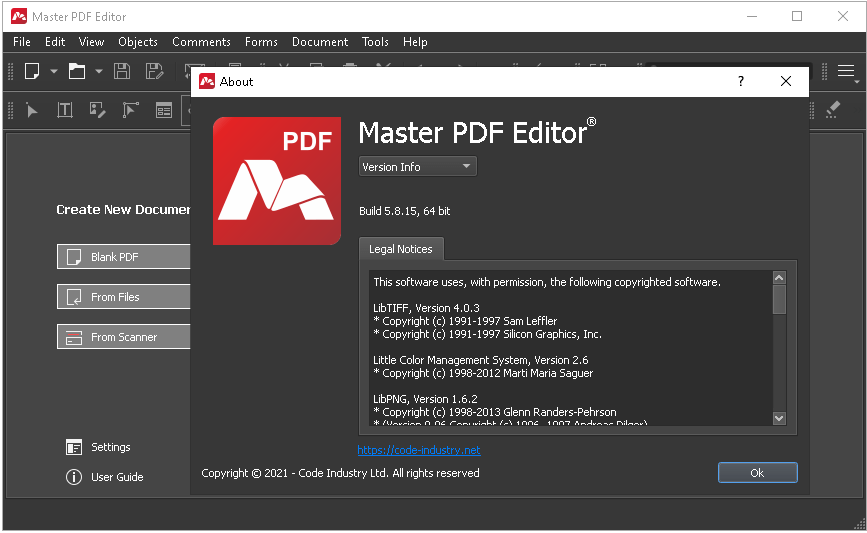Viewport: 867px width, 533px height.
Task: Select the arrow pointer selection tool
Action: click(32, 110)
